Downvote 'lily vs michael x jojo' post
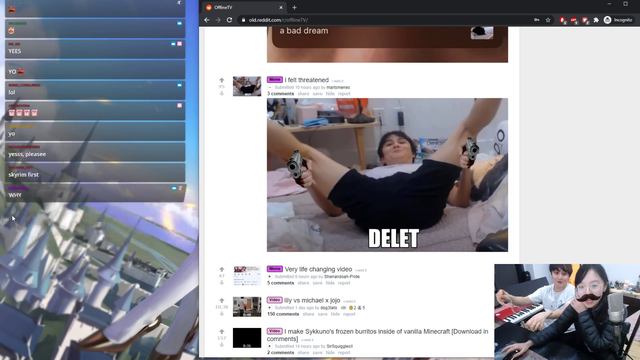The image size is (640, 360). point(222,313)
